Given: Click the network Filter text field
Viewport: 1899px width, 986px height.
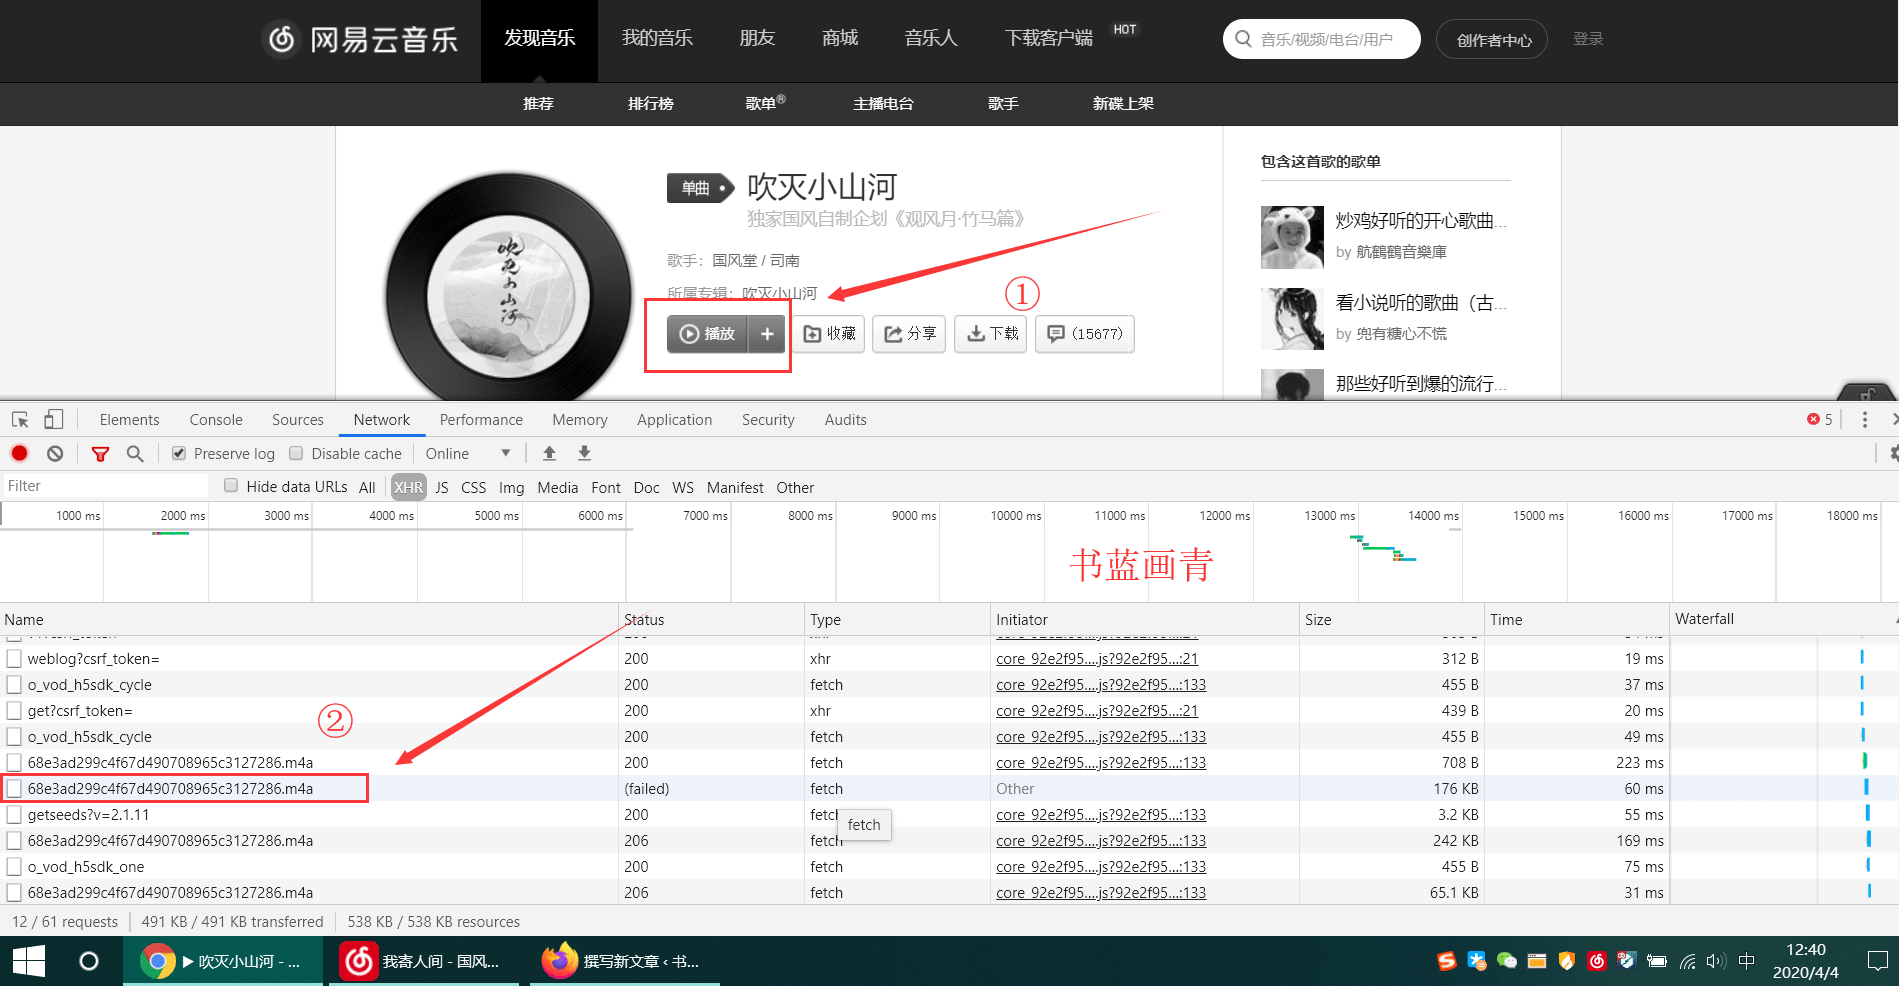Looking at the screenshot, I should coord(105,486).
